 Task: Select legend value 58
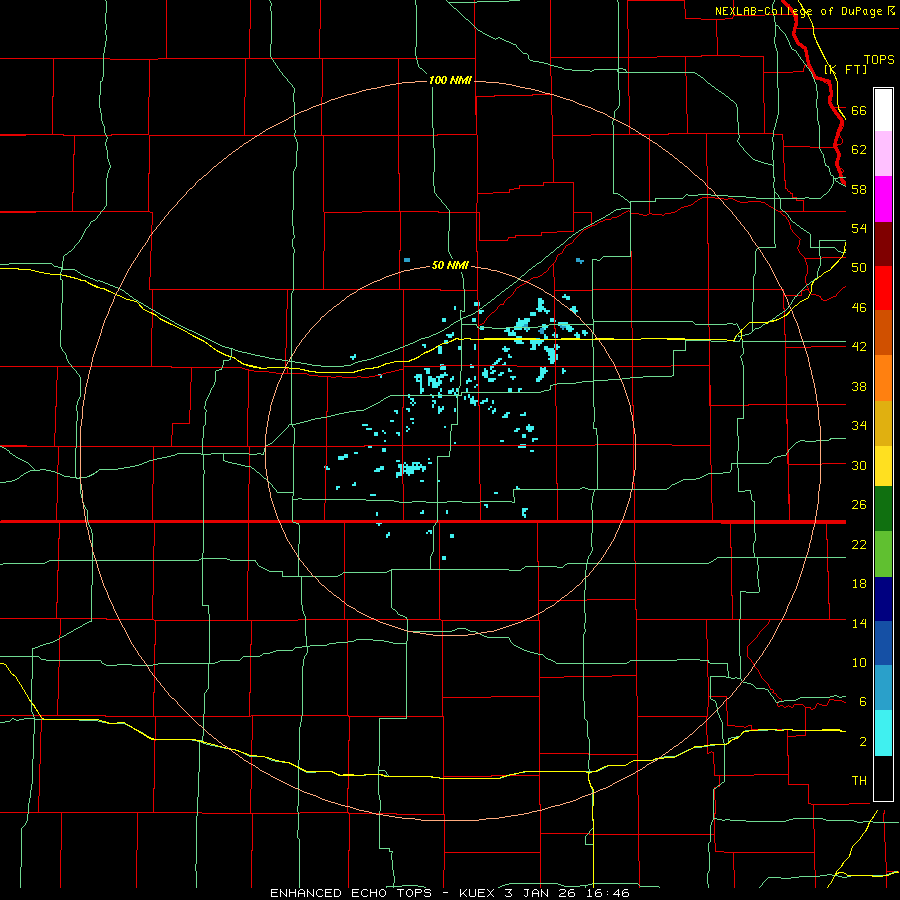(859, 189)
